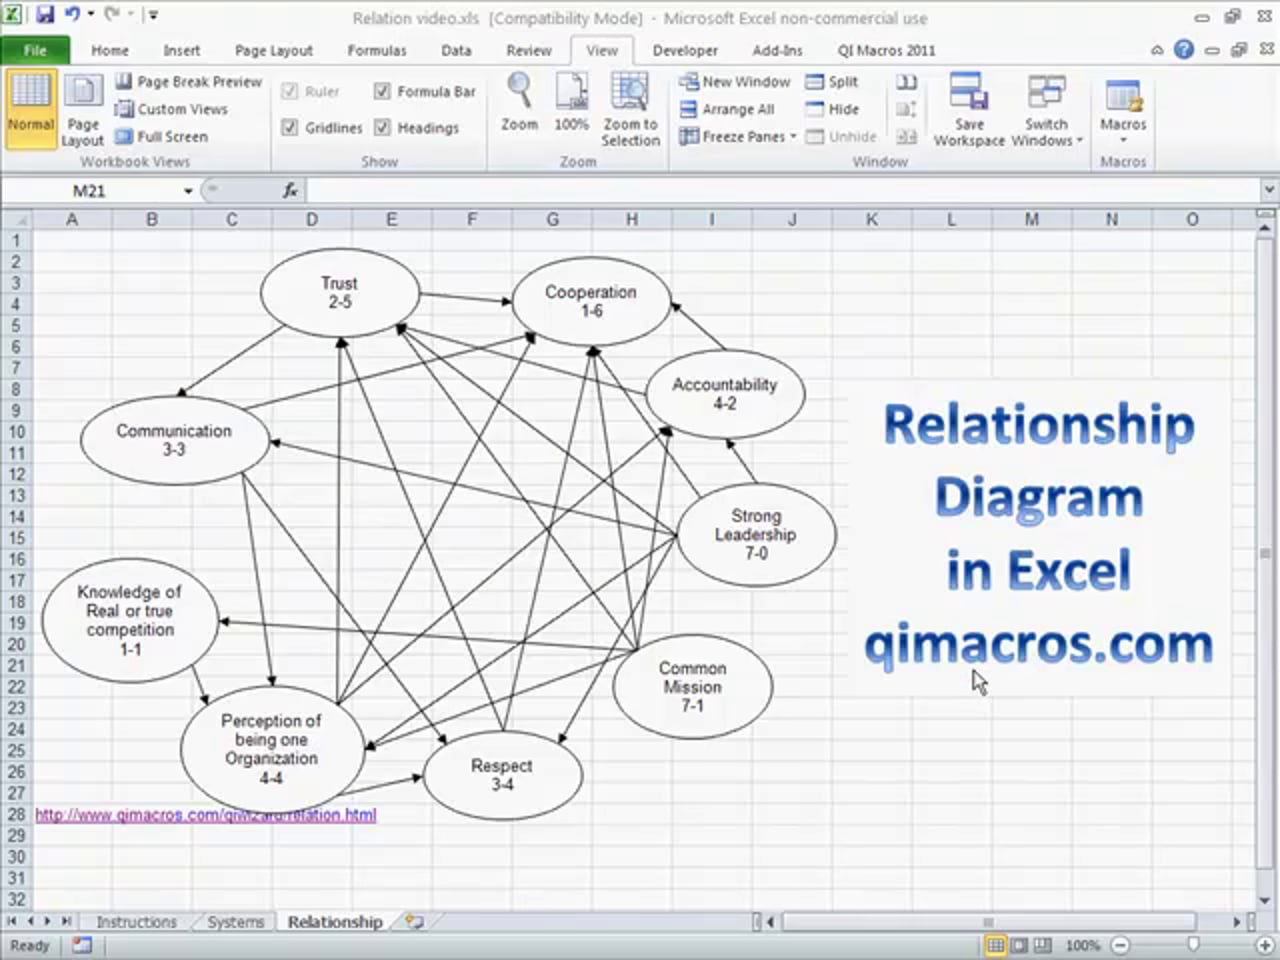Open the Name Box dropdown arrow

click(x=188, y=190)
